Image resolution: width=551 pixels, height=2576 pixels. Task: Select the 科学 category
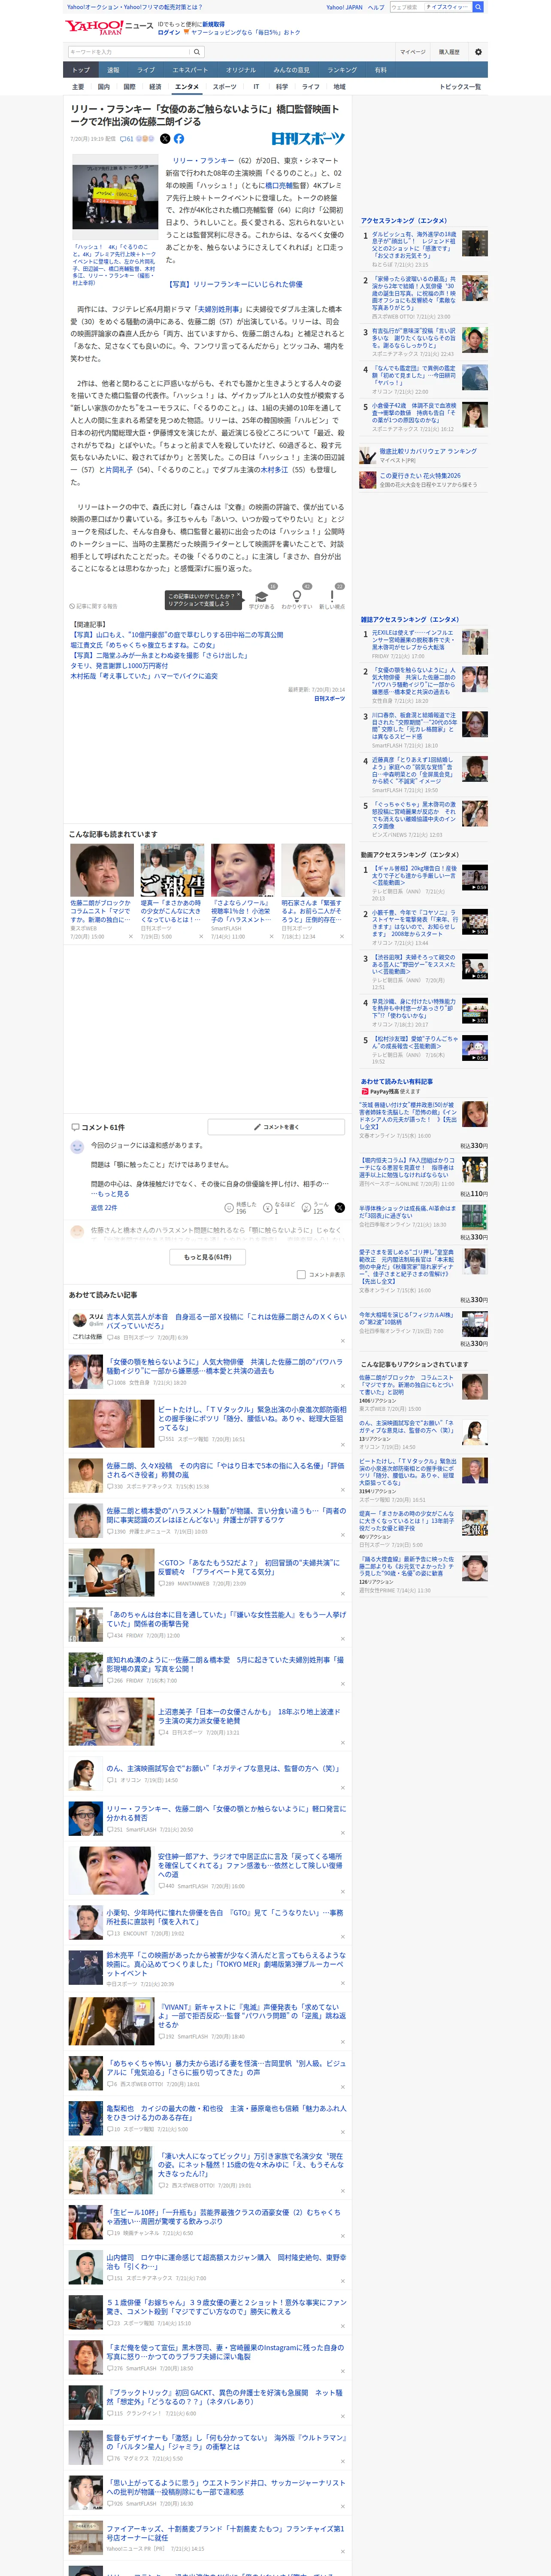(282, 87)
